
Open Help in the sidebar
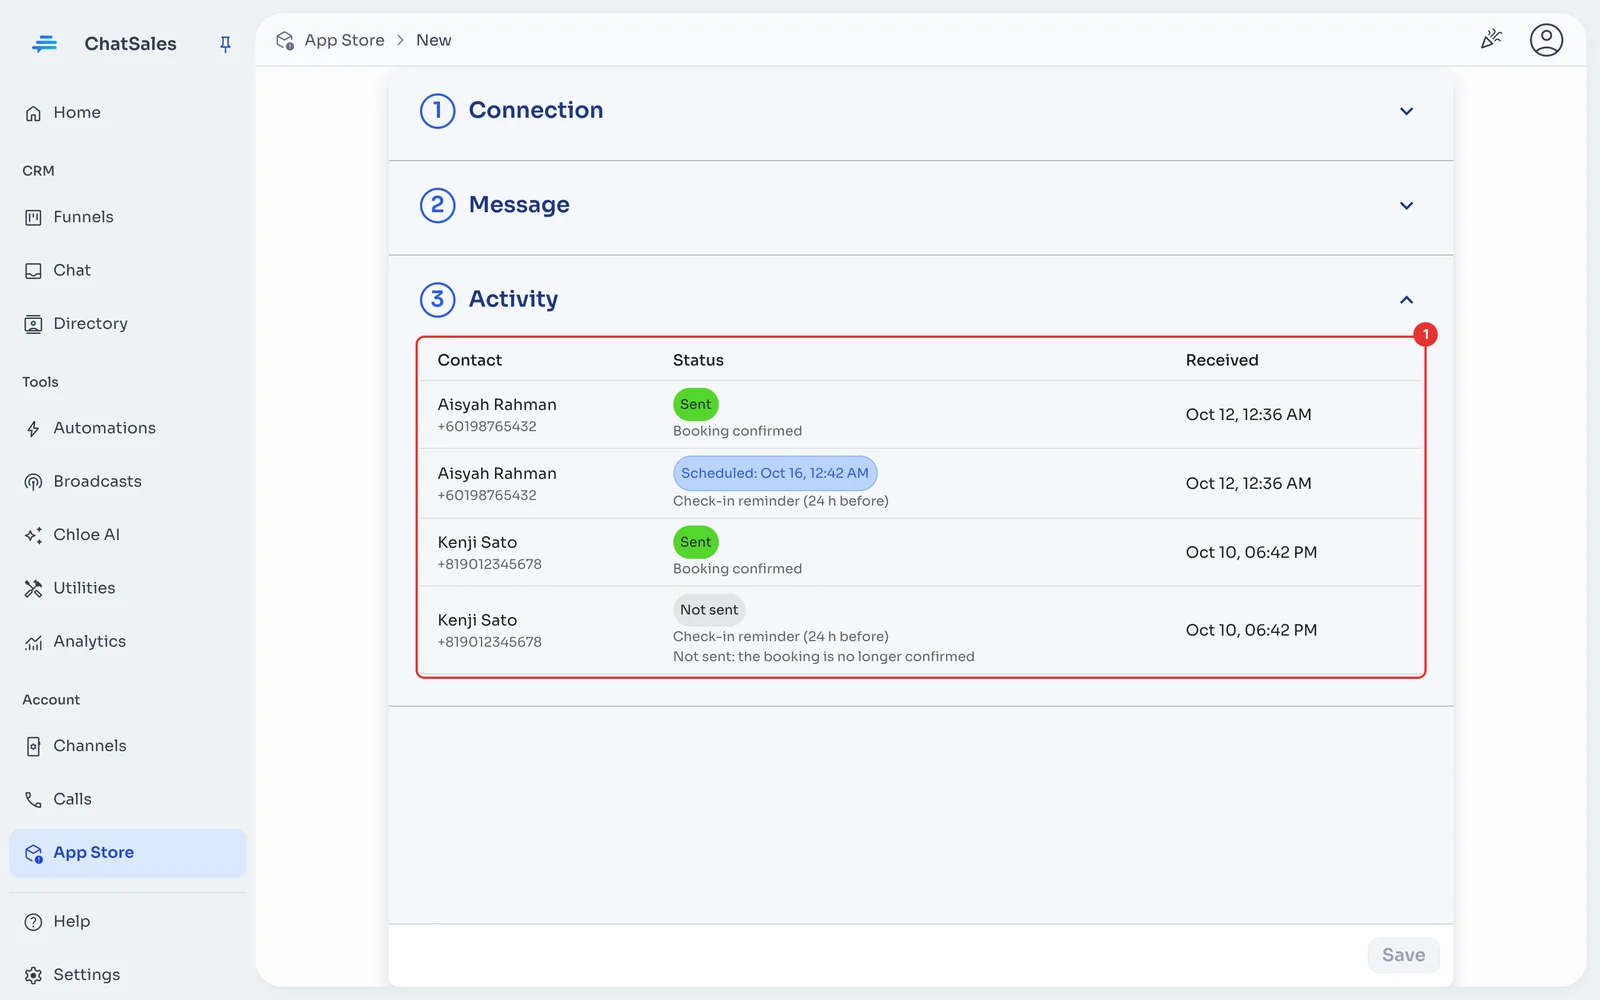[127, 922]
